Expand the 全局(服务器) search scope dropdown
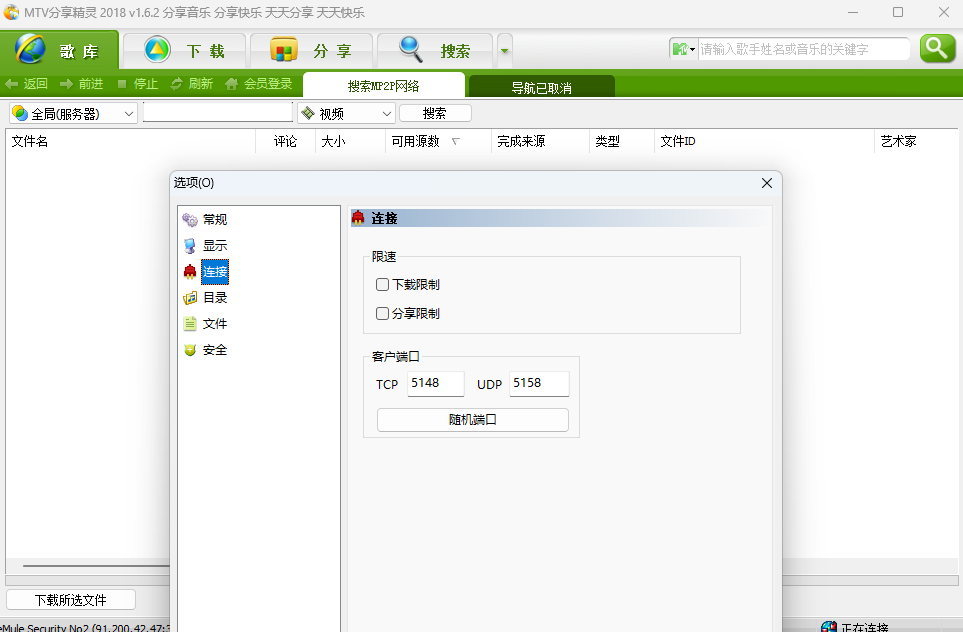The width and height of the screenshot is (963, 632). (73, 114)
